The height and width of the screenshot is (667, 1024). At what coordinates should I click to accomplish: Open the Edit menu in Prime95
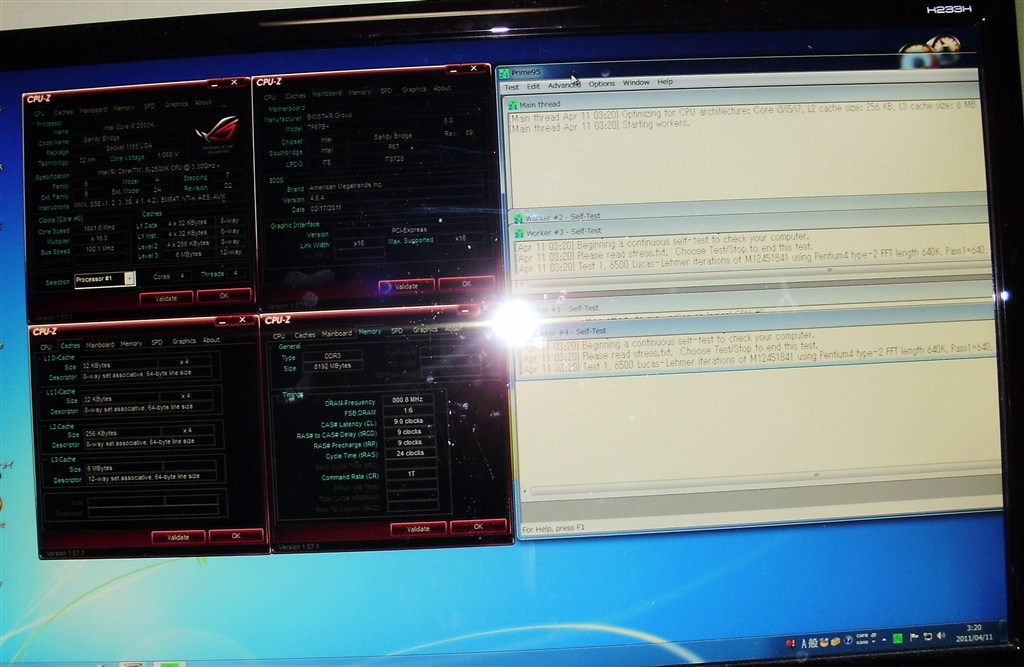click(534, 86)
